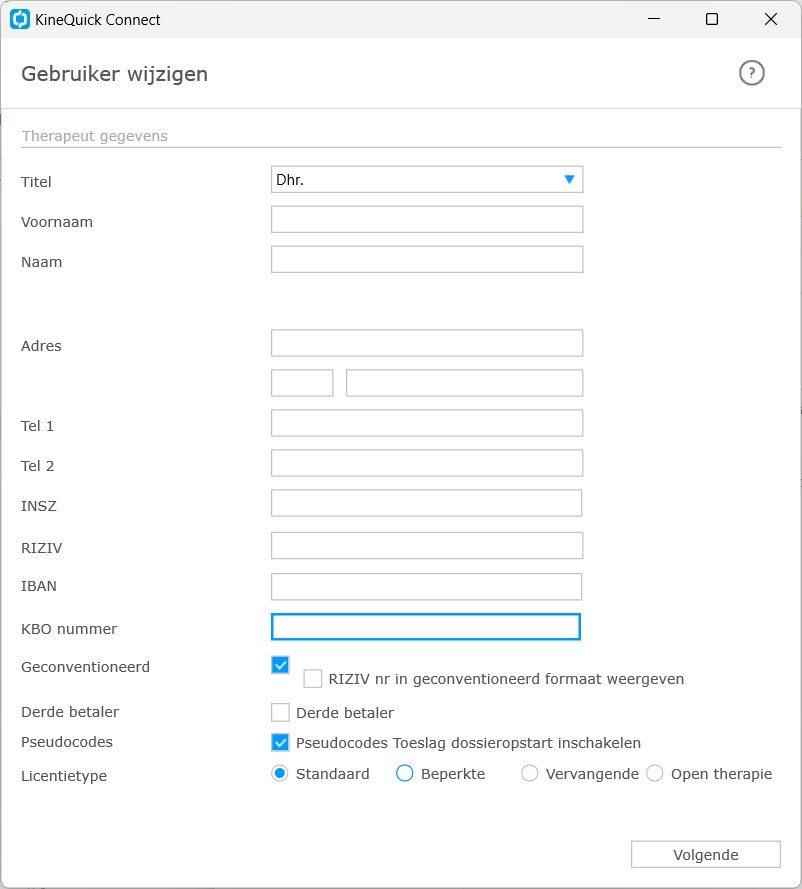Image resolution: width=802 pixels, height=889 pixels.
Task: Focus the Voornaam text field
Action: click(427, 219)
